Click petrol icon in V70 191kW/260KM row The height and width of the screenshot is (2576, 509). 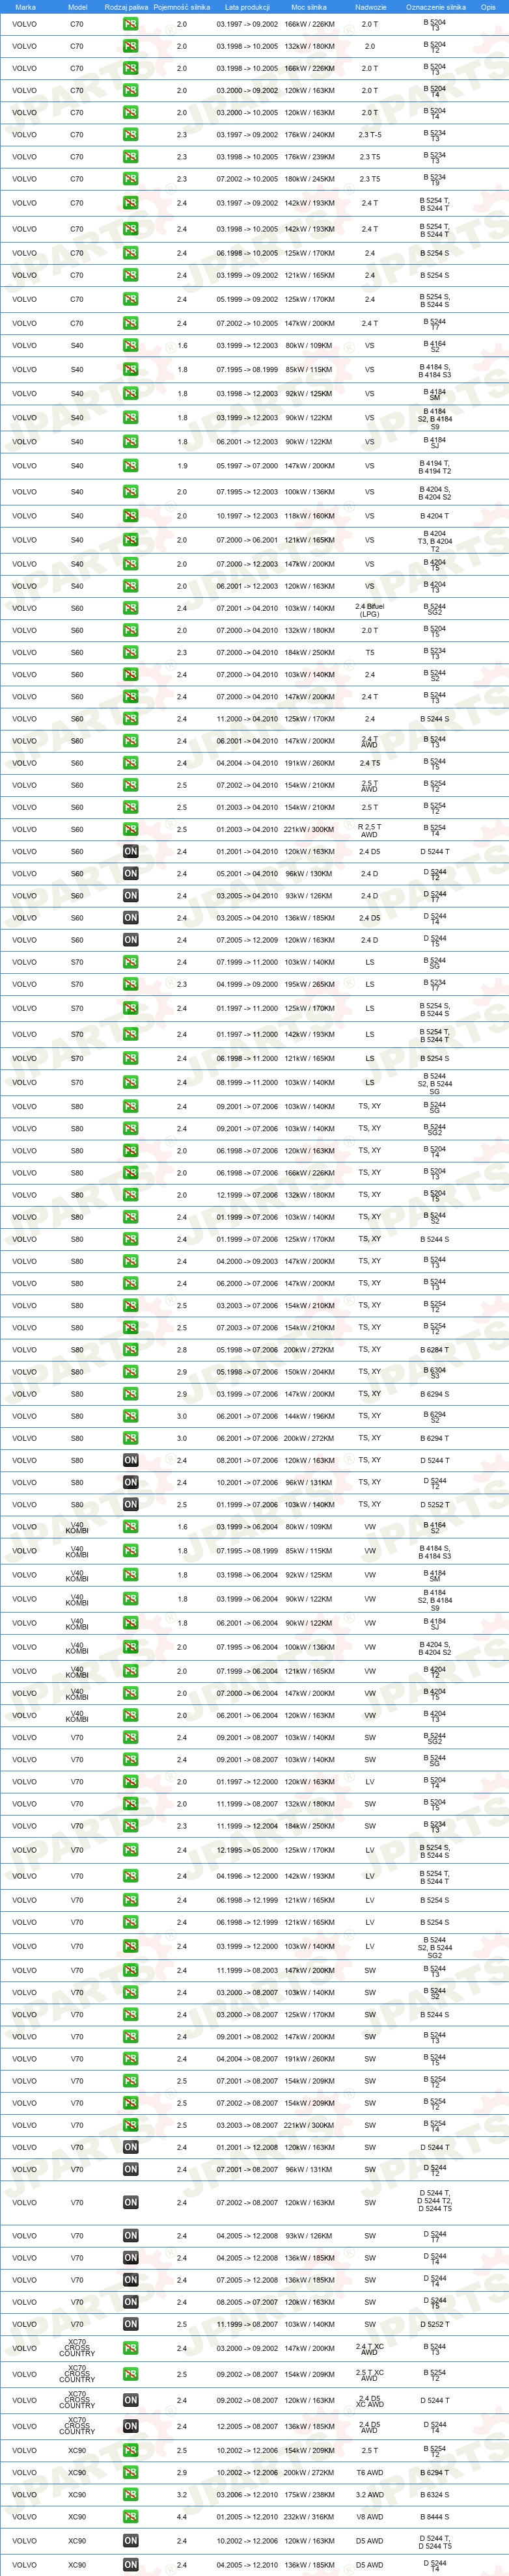[x=130, y=2059]
